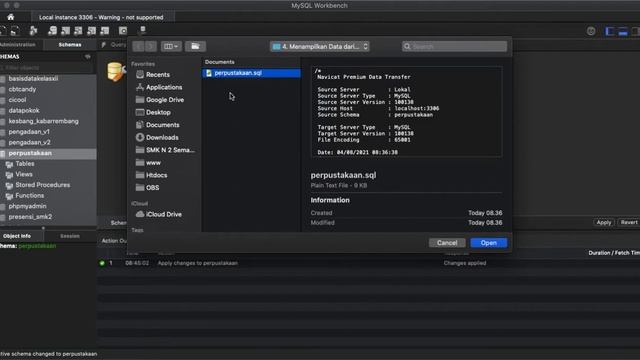Open the column view options dropdown
Viewport: 640px width, 360px height.
(x=171, y=47)
